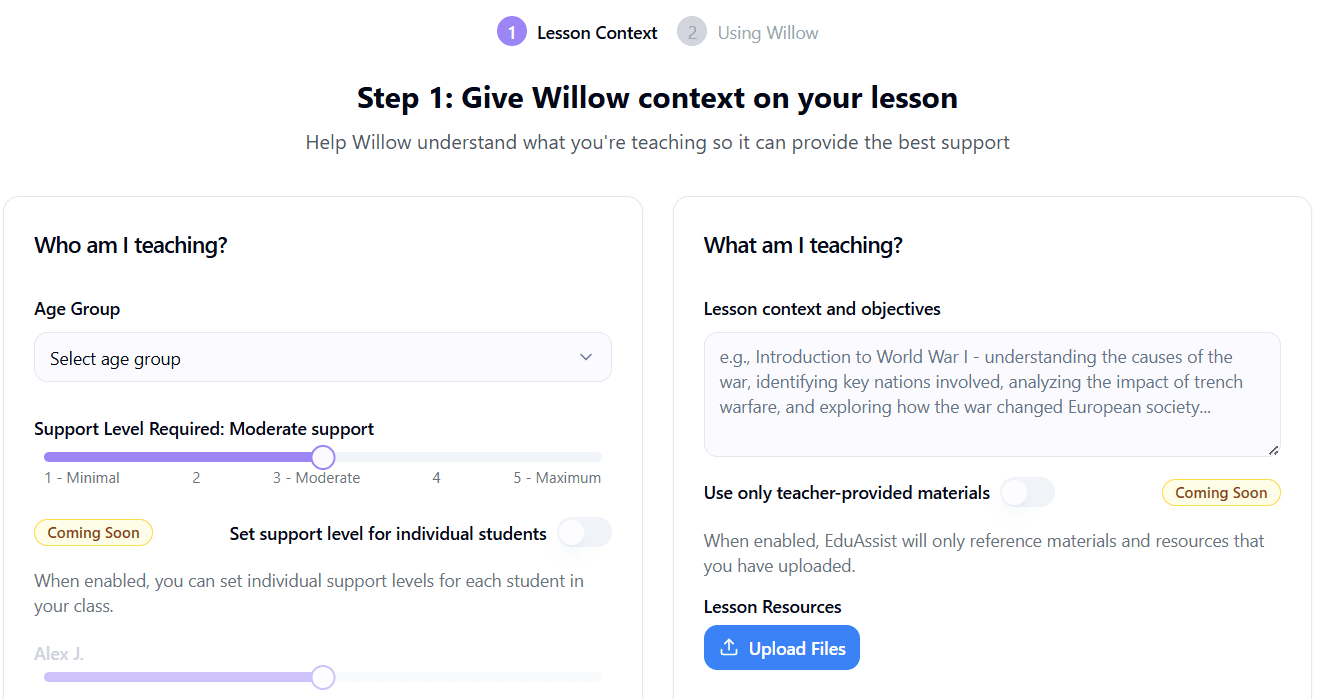Click the Upload Files button

coord(782,647)
